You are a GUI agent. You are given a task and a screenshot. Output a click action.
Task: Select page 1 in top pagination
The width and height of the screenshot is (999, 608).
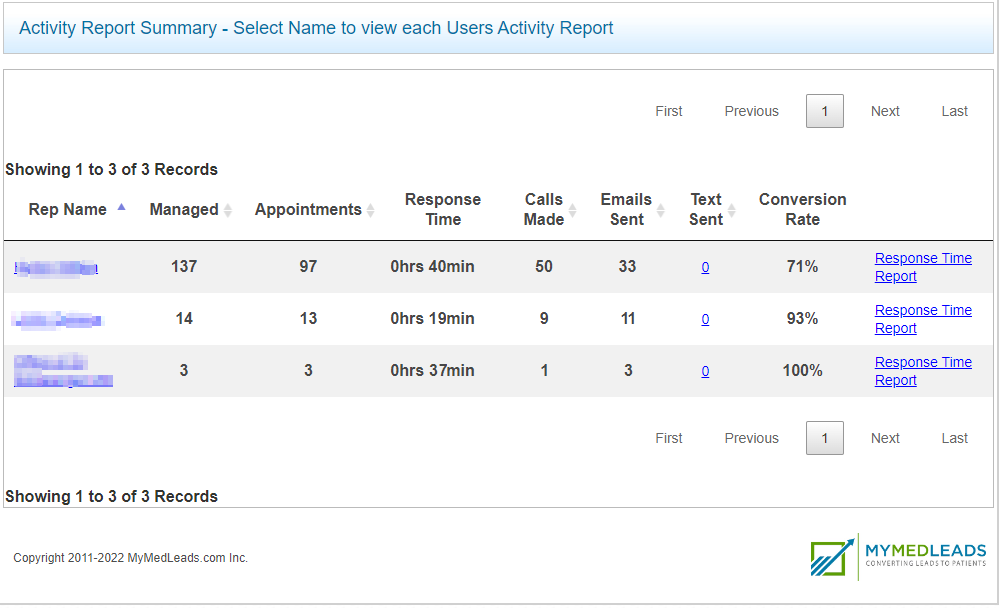point(824,111)
